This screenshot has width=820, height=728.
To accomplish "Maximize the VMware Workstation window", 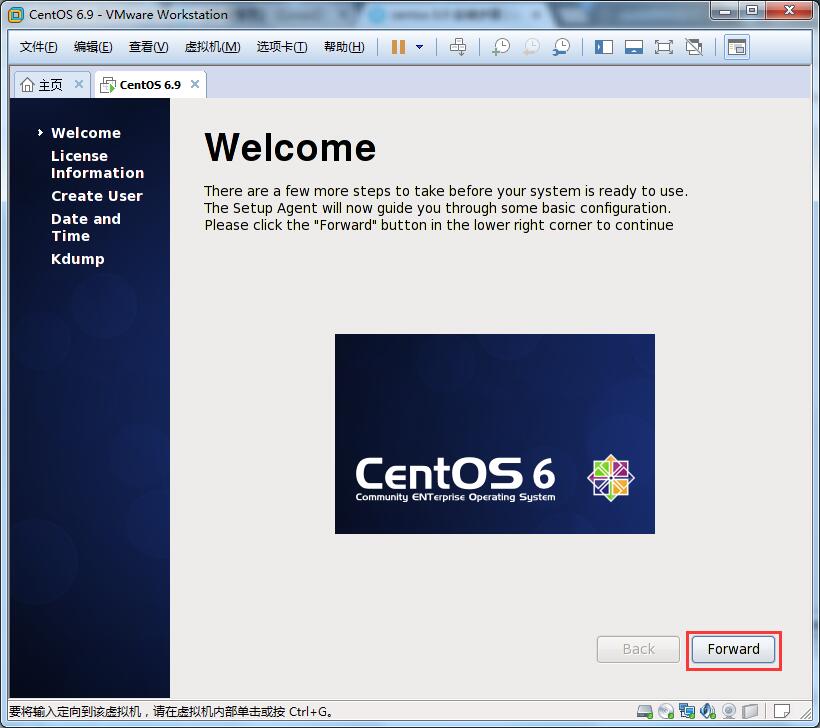I will (x=751, y=10).
